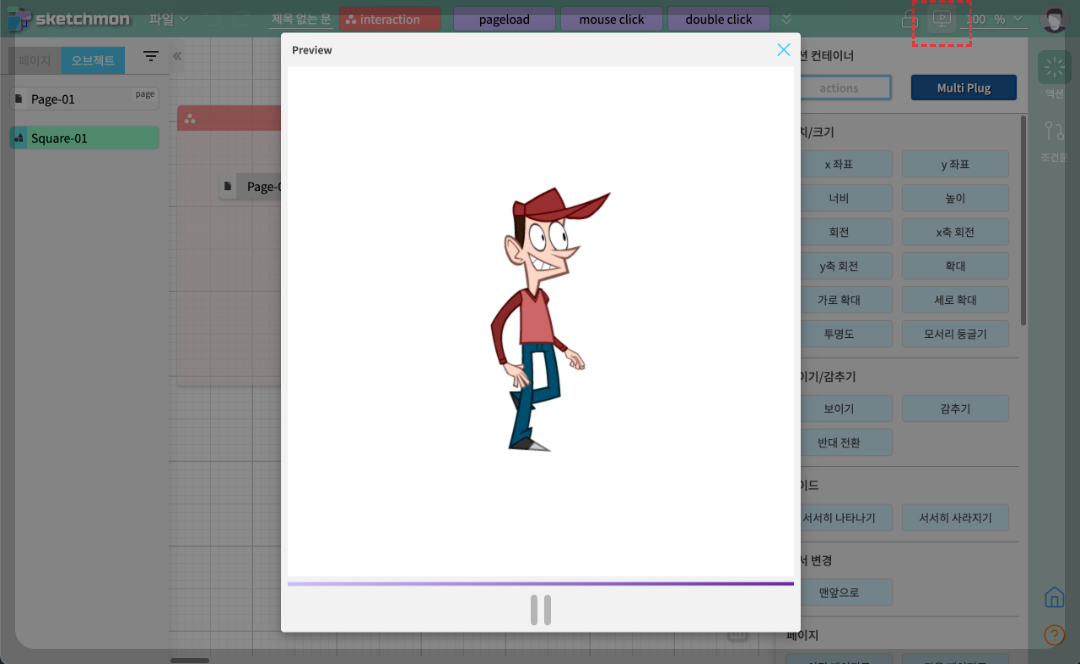Screen dimensions: 1080x664
Task: Add the 모서리 둥글기 action
Action: coord(955,333)
